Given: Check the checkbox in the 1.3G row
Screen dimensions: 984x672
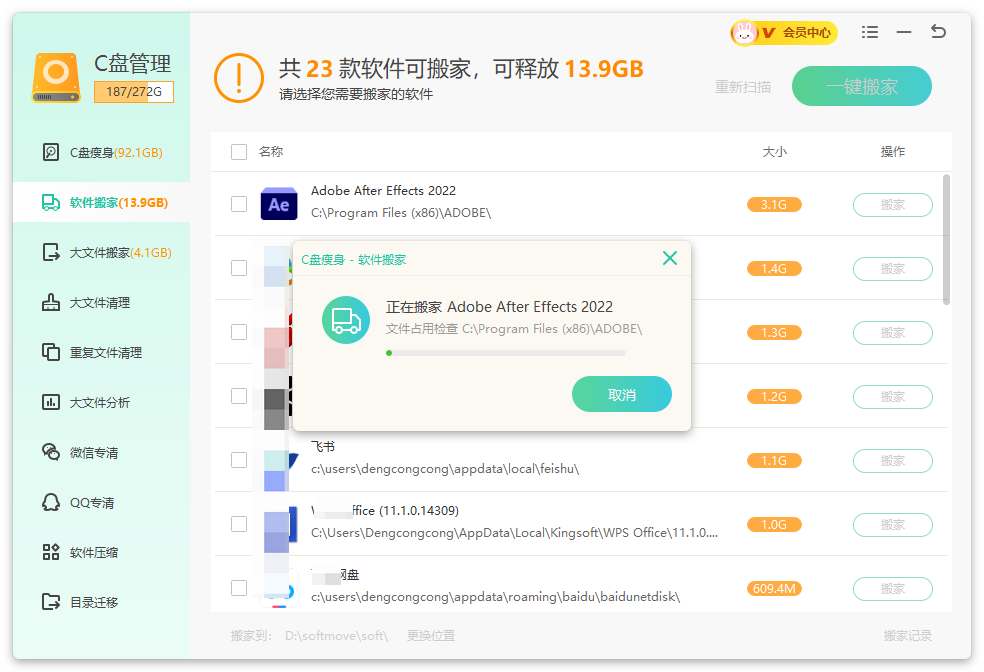Looking at the screenshot, I should click(239, 332).
